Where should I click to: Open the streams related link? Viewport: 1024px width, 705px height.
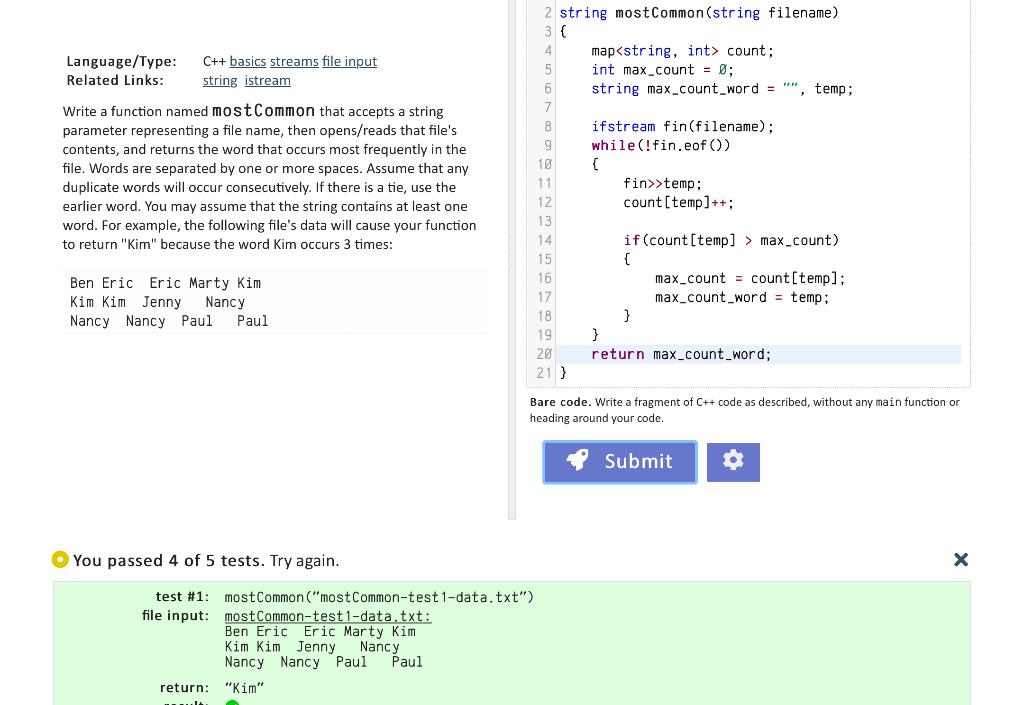(x=294, y=61)
